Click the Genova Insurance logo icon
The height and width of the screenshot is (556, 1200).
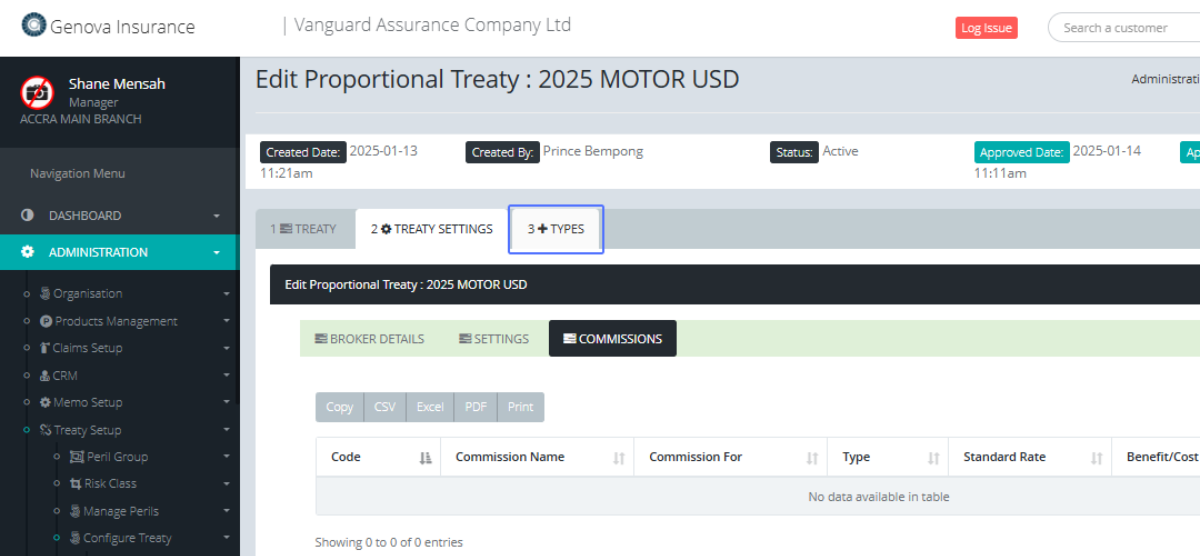[34, 26]
